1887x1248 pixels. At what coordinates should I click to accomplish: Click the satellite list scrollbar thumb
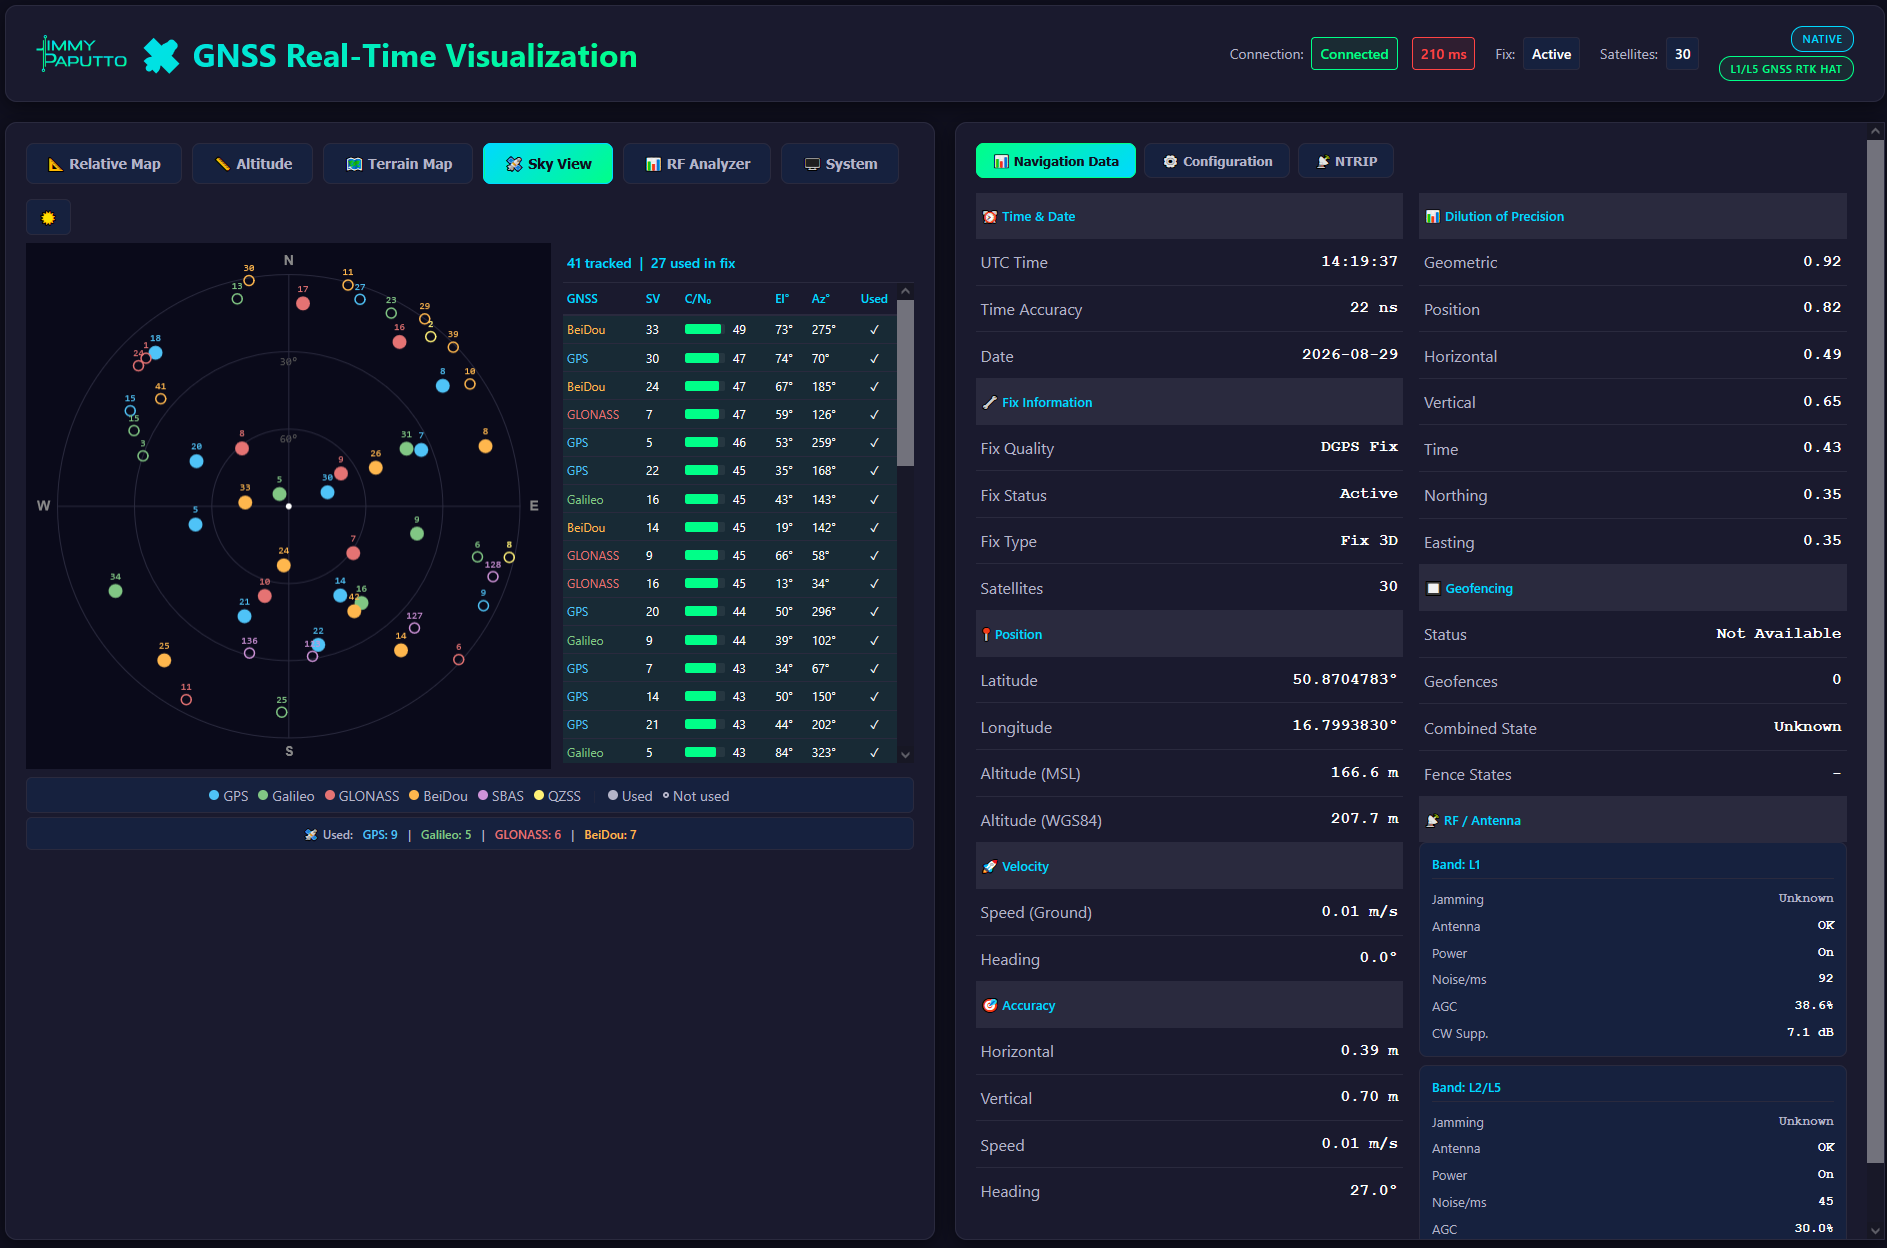905,383
